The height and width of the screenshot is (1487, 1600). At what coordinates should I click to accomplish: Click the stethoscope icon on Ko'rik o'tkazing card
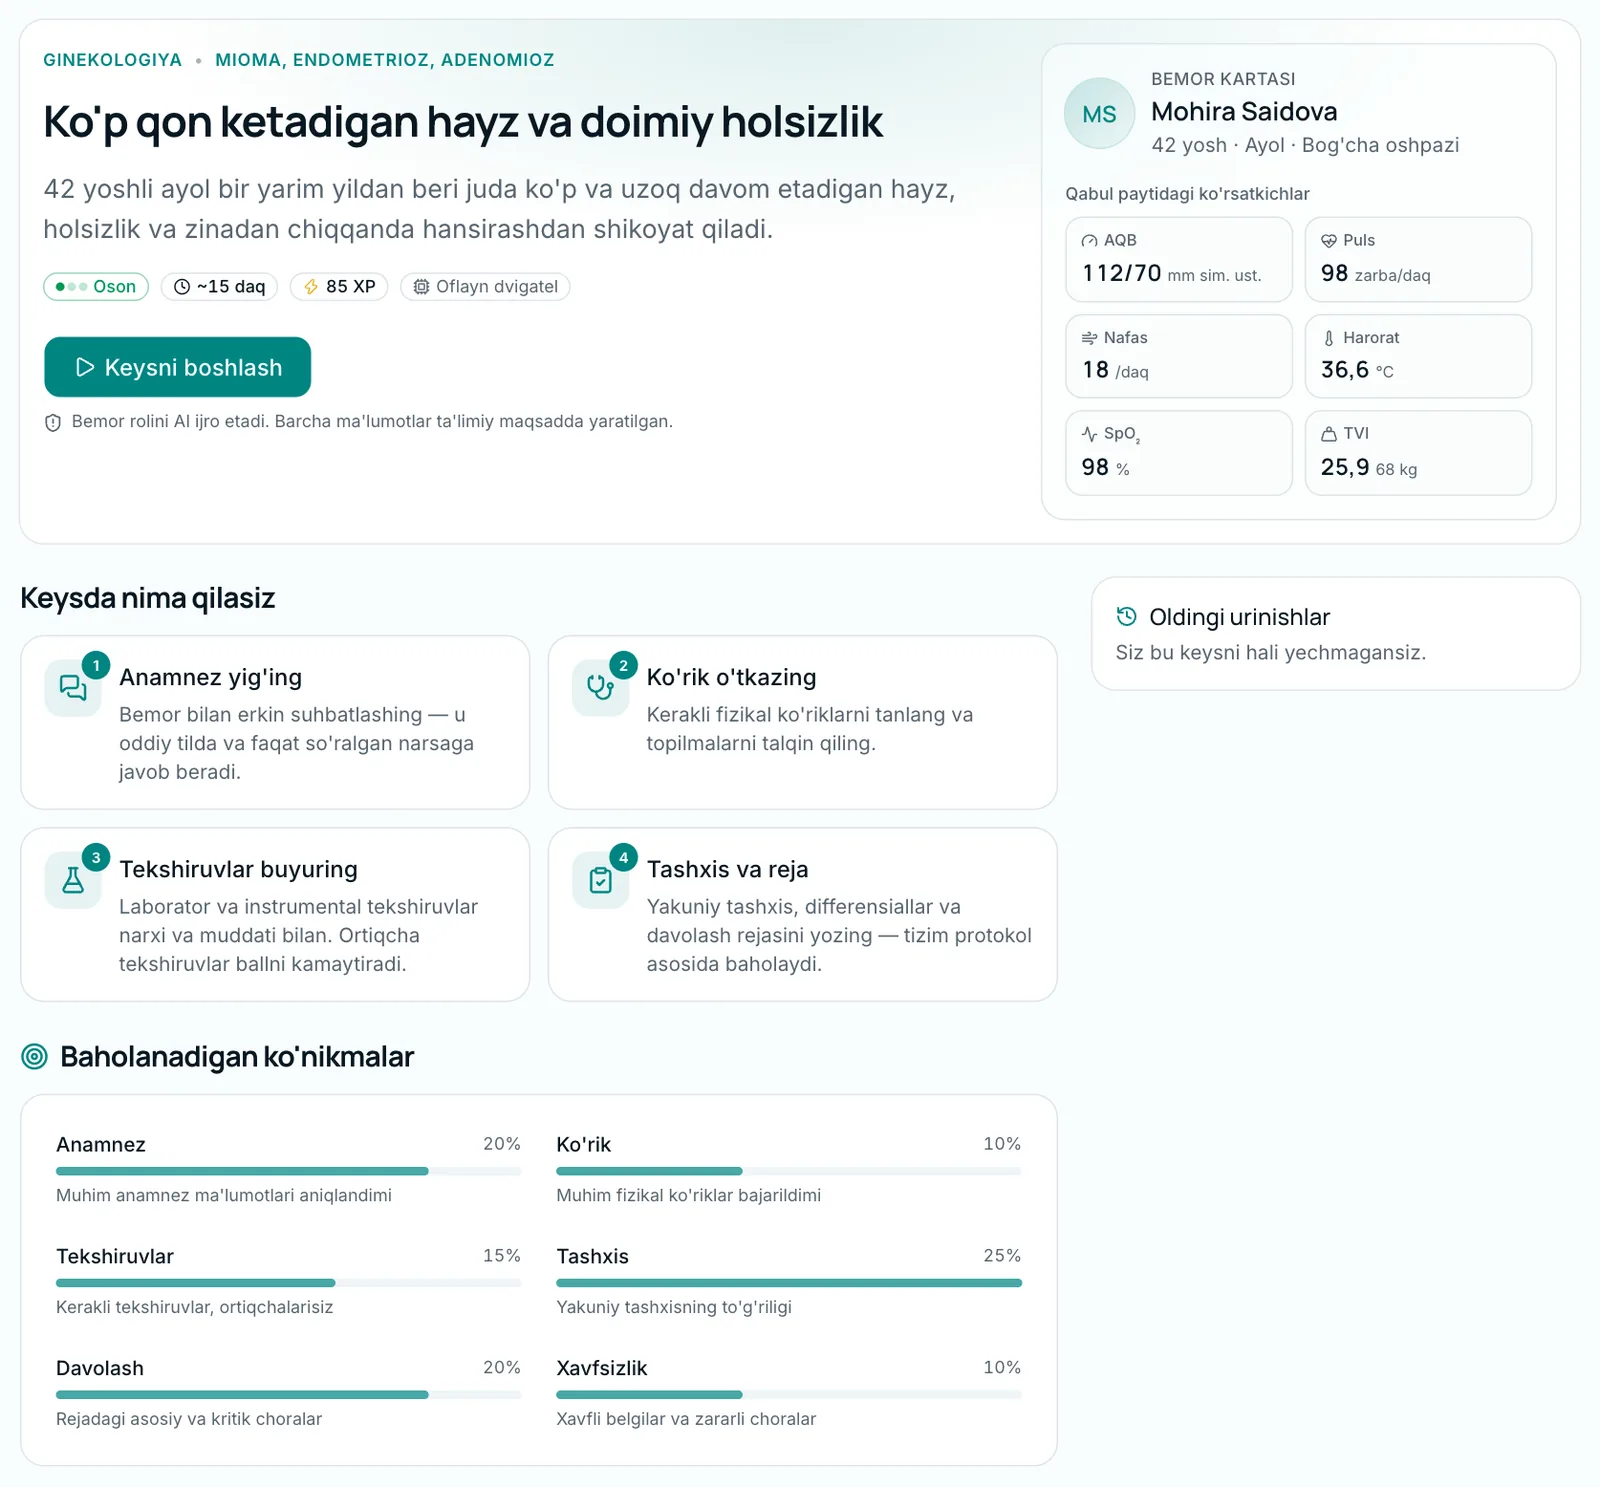click(600, 688)
